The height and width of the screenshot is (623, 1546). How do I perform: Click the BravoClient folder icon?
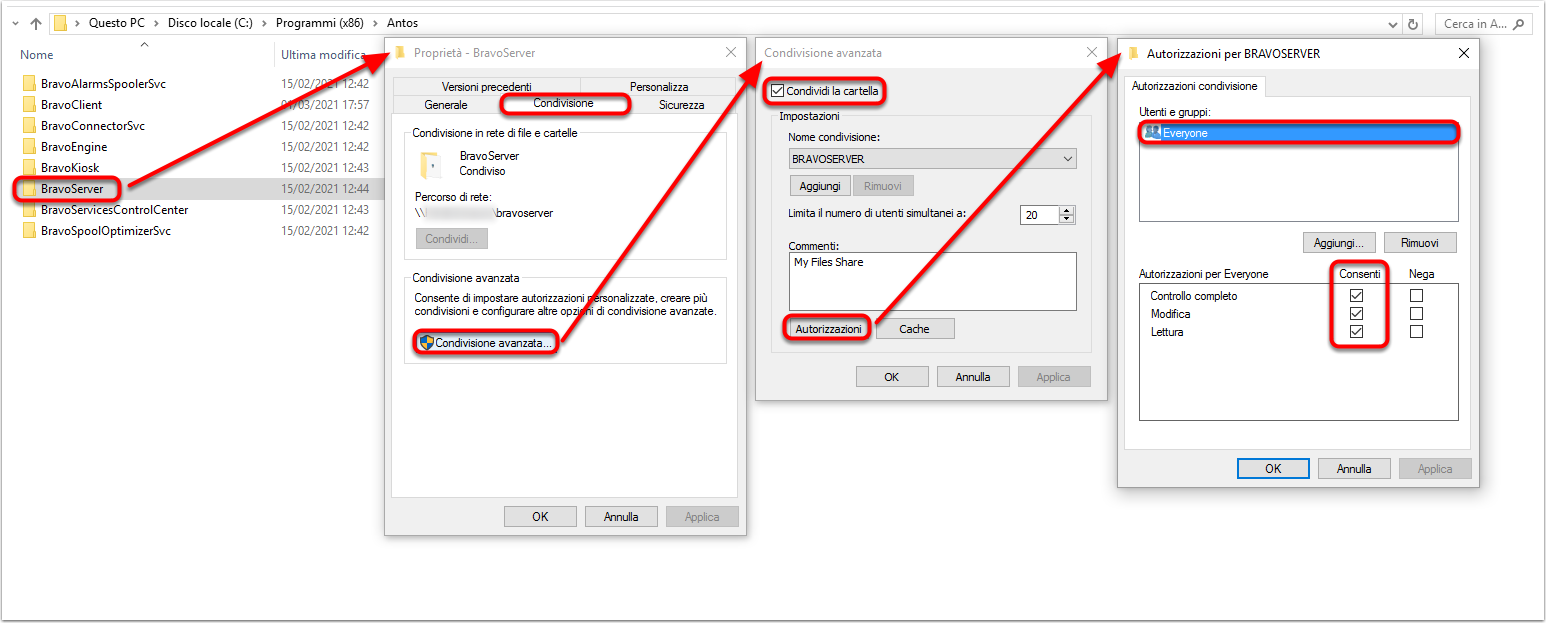29,105
